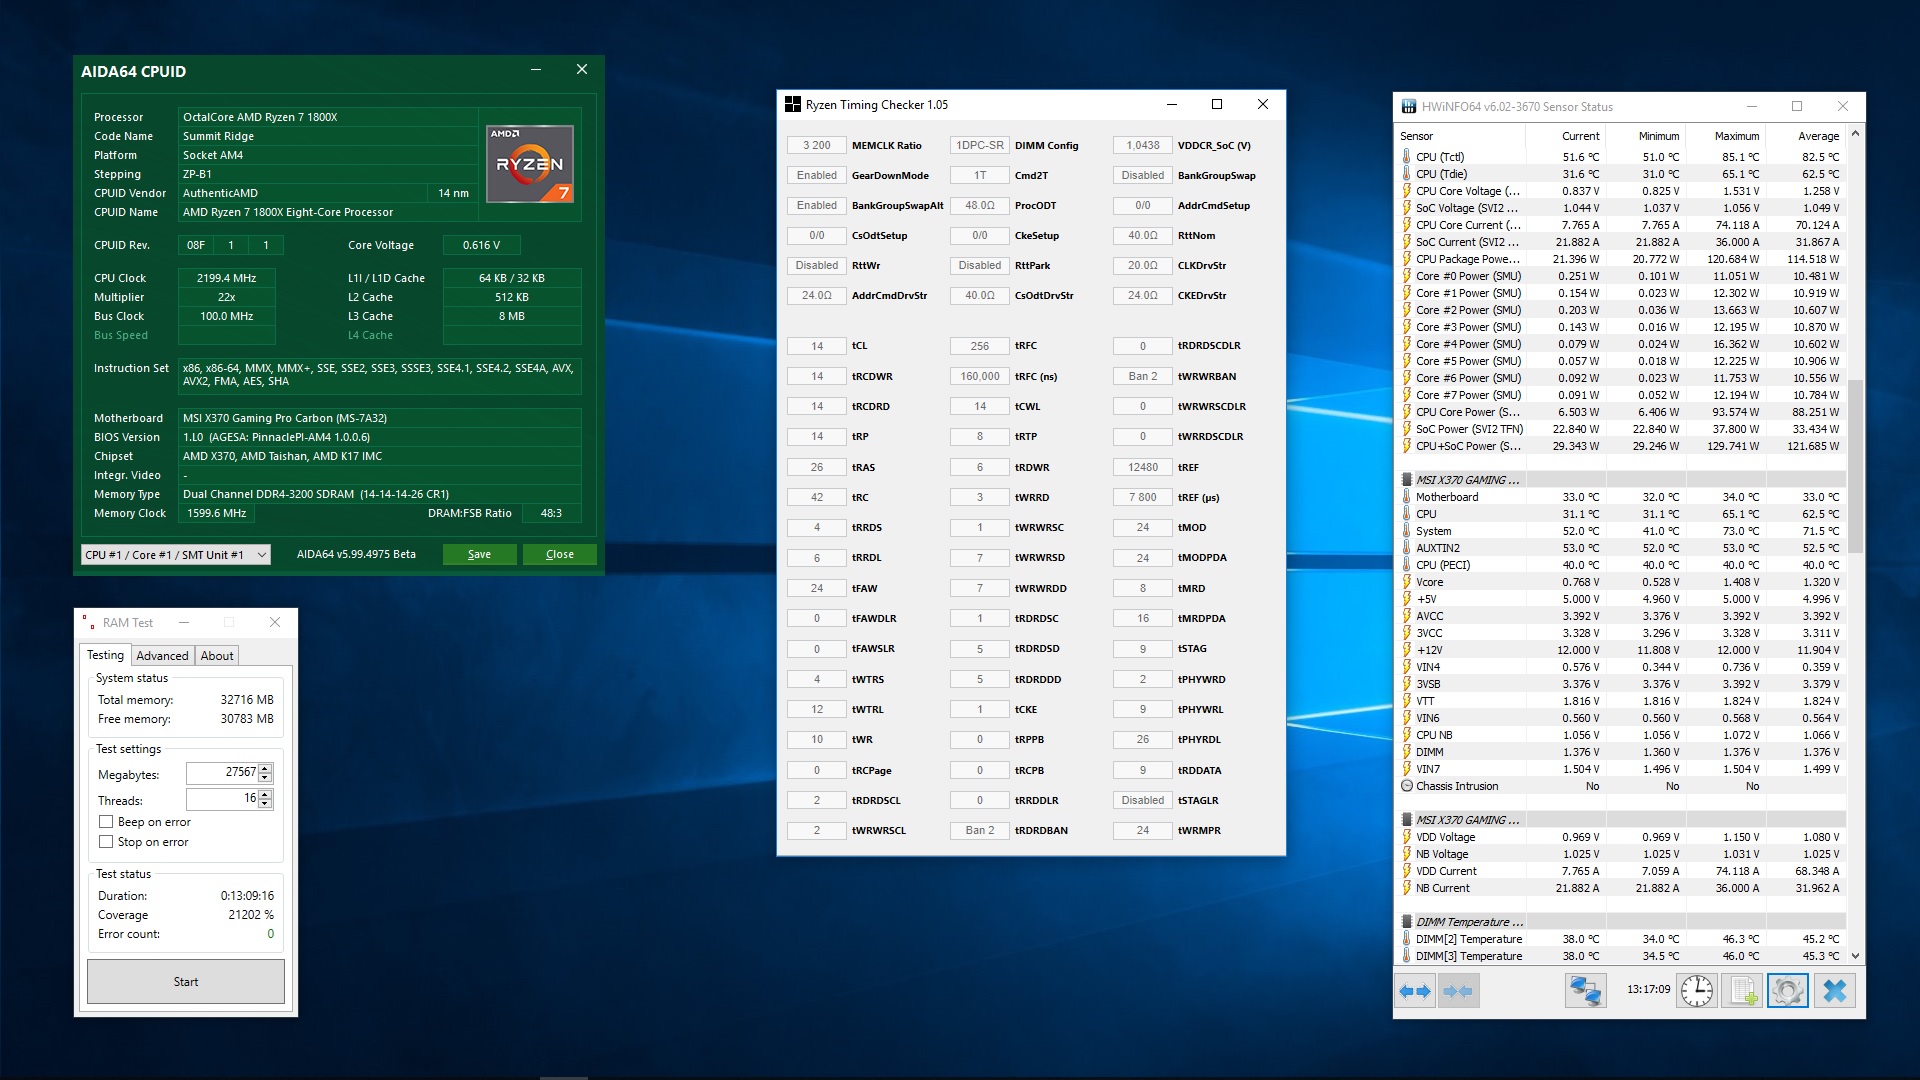This screenshot has height=1080, width=1920.
Task: Click the clock reset timer icon
Action: (1697, 991)
